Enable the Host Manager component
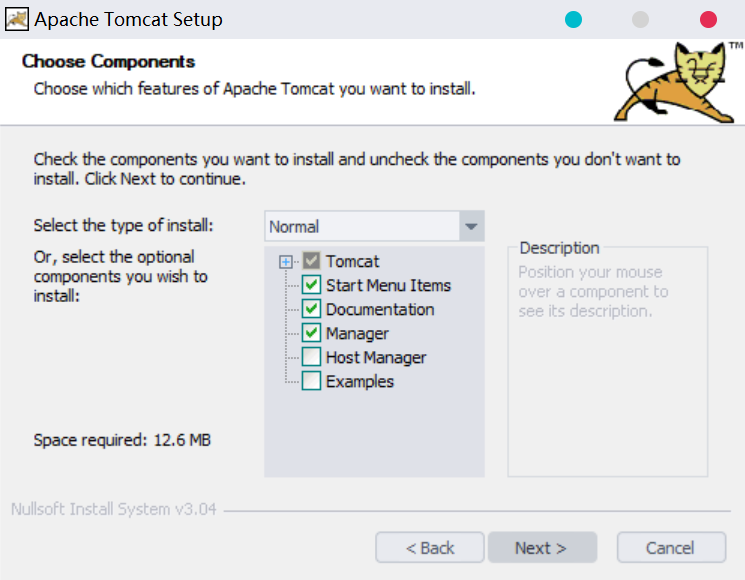The height and width of the screenshot is (580, 745). pyautogui.click(x=311, y=357)
